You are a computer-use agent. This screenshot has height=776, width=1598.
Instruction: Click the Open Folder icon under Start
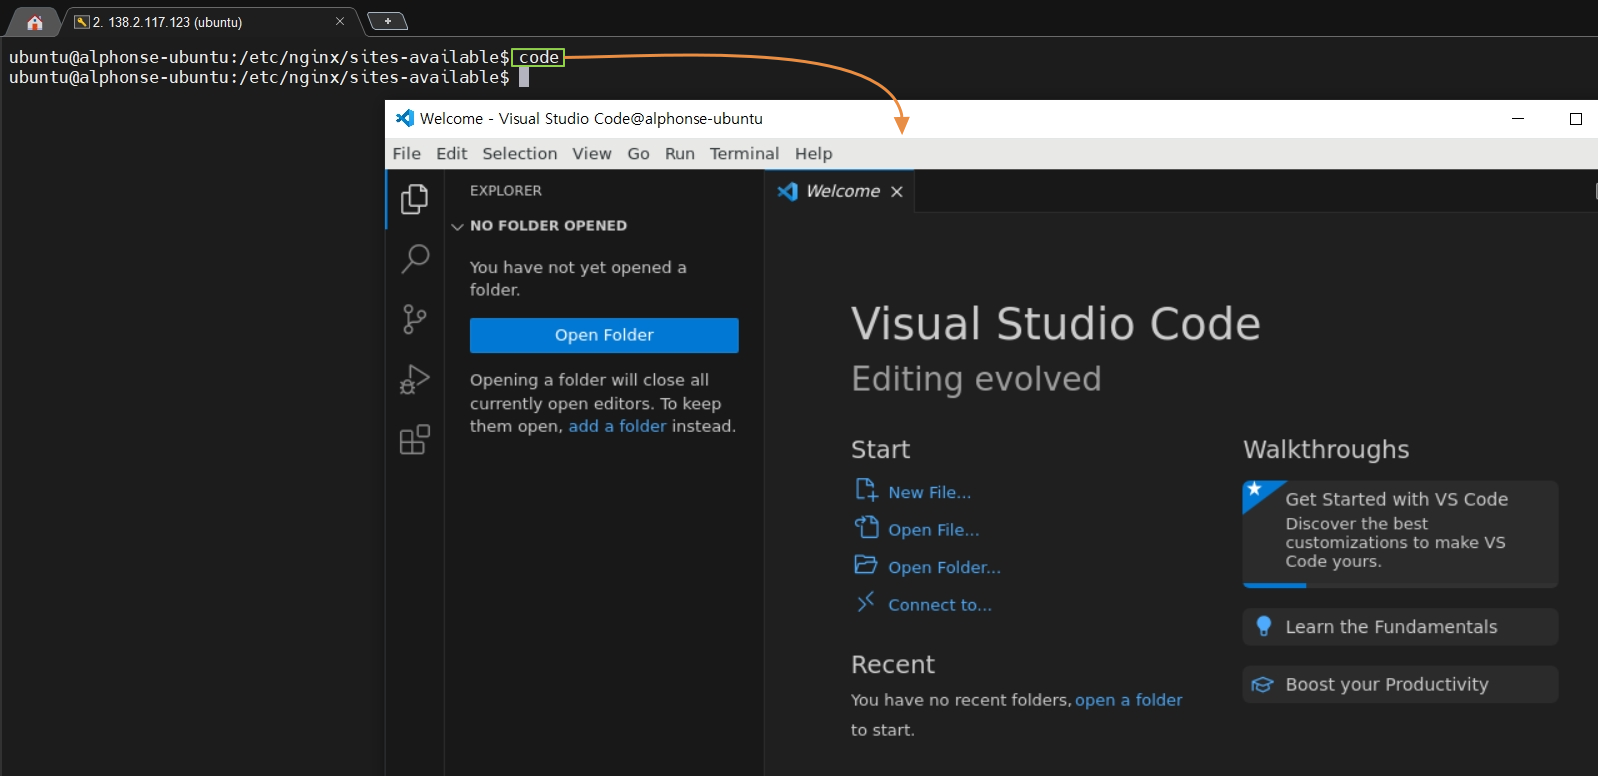click(866, 565)
